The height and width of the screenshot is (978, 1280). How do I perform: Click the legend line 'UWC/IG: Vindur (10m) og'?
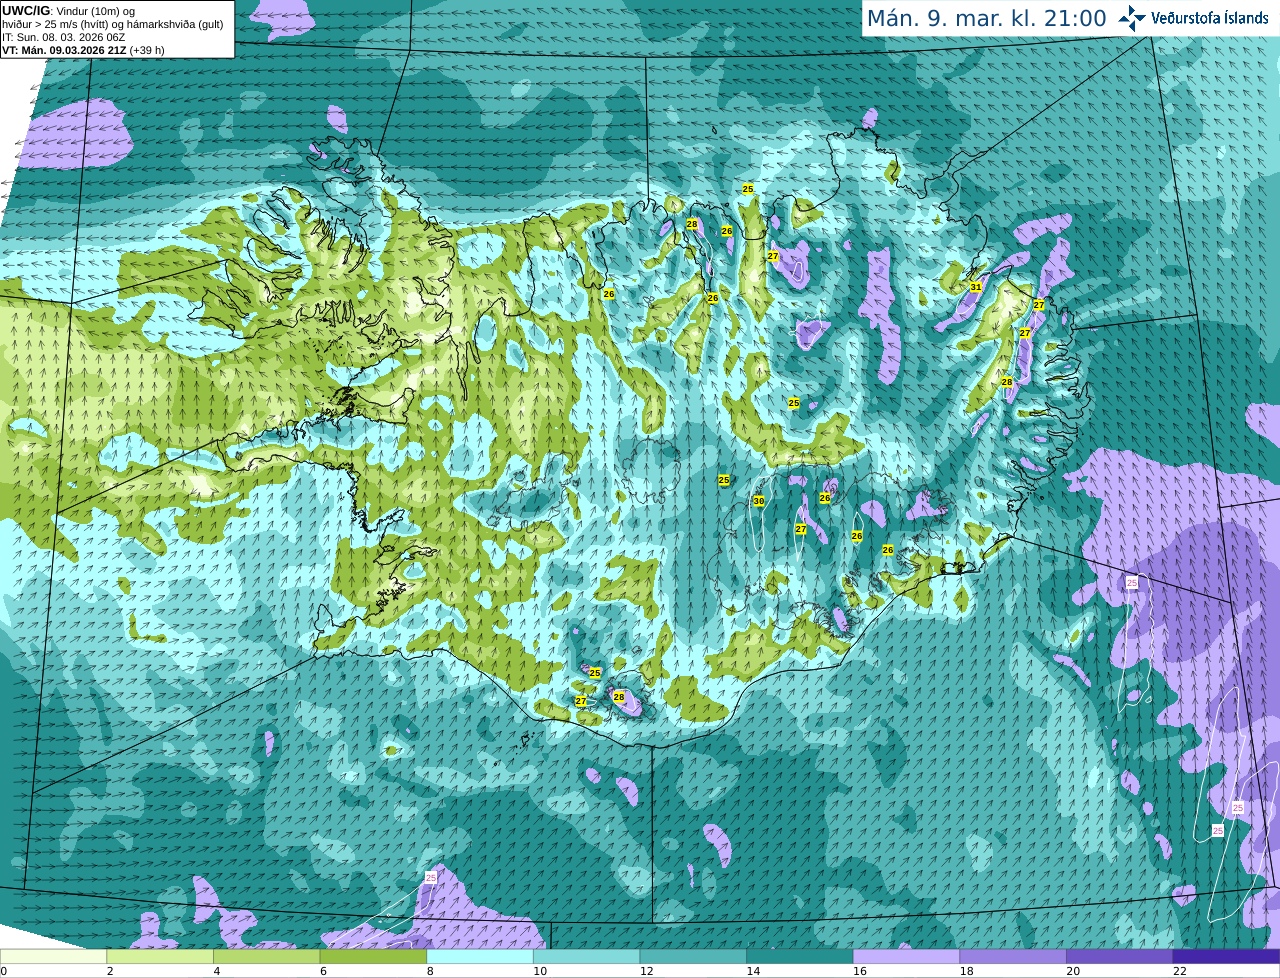69,10
